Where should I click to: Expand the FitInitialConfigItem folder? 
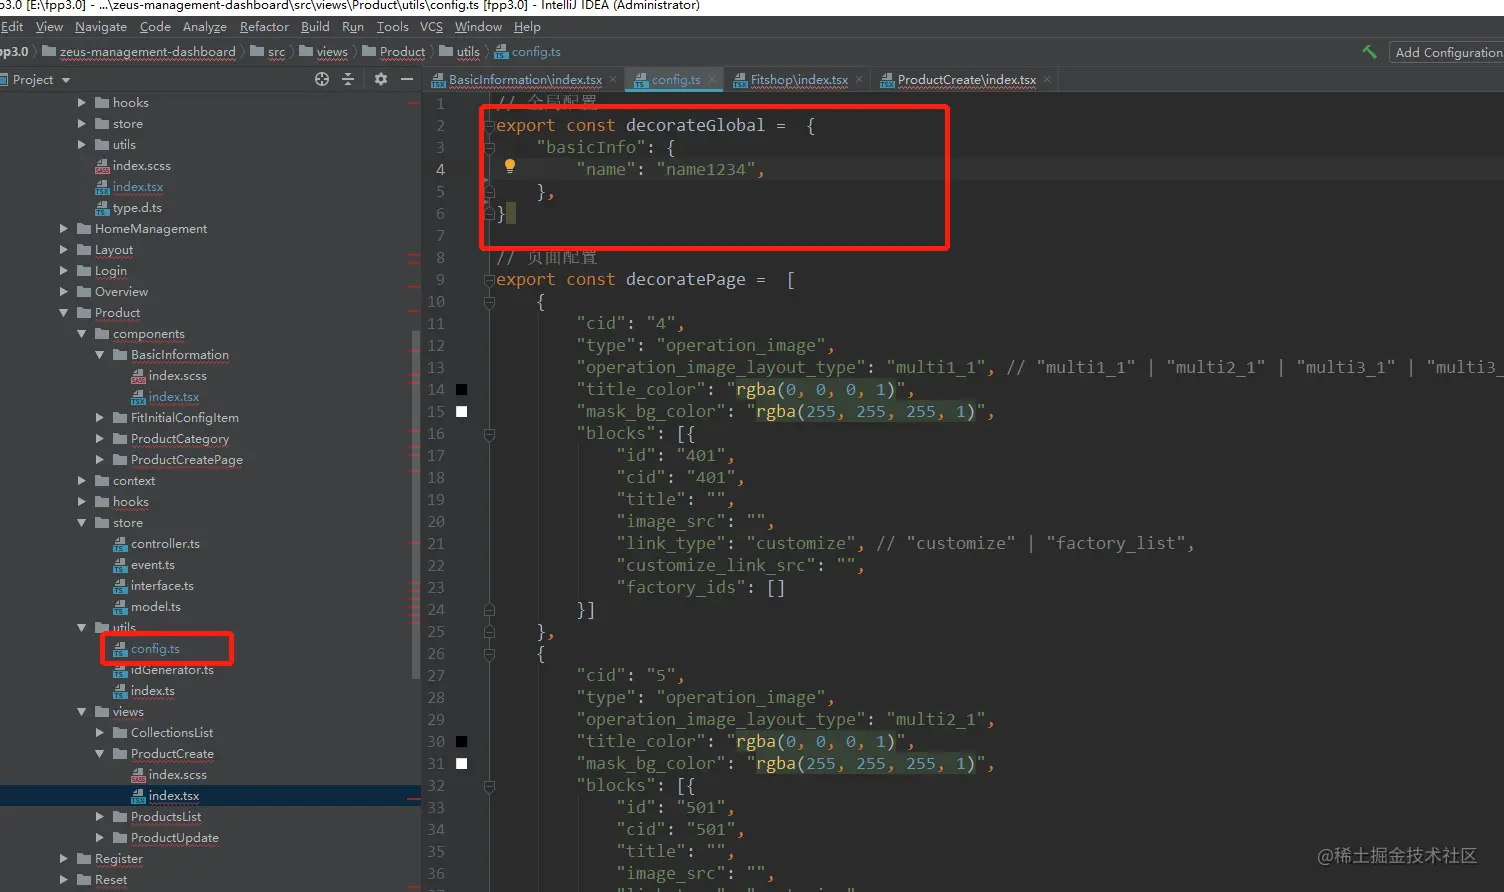tap(100, 418)
